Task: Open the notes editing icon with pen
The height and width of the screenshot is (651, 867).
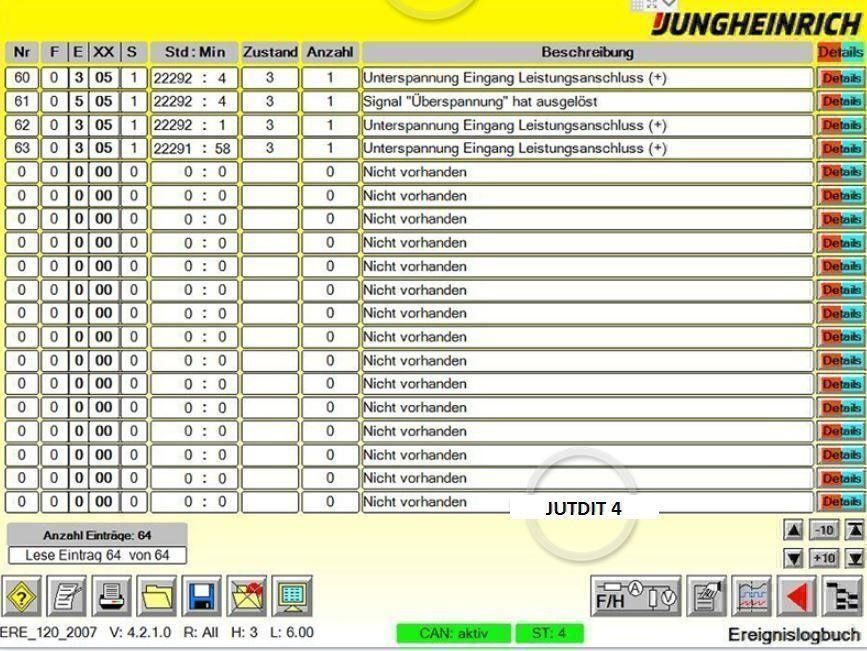Action: pyautogui.click(x=67, y=597)
